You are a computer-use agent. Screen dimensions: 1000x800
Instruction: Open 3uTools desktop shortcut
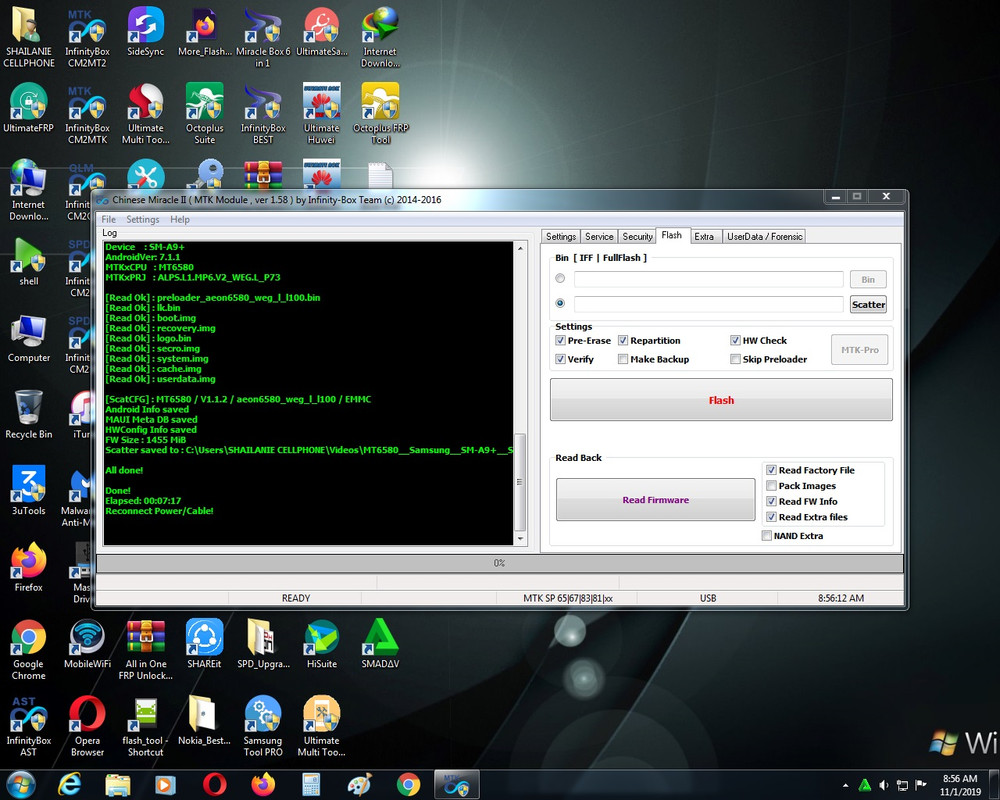tap(29, 491)
